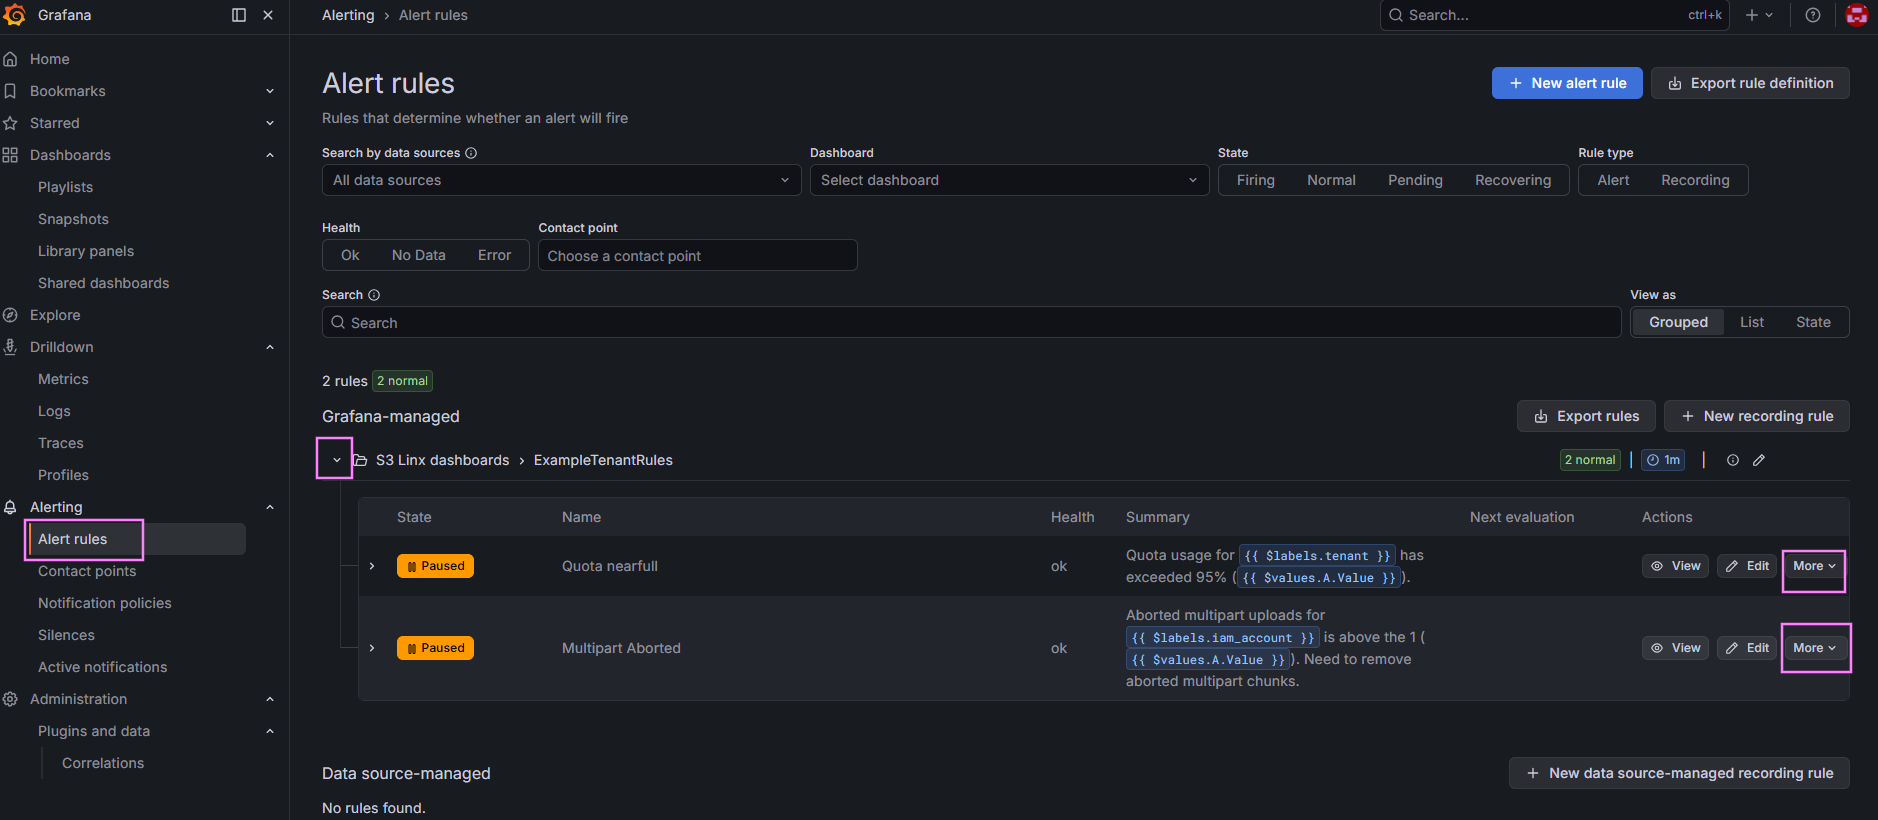View the Quota nearfull rule
The width and height of the screenshot is (1878, 820).
tap(1675, 566)
